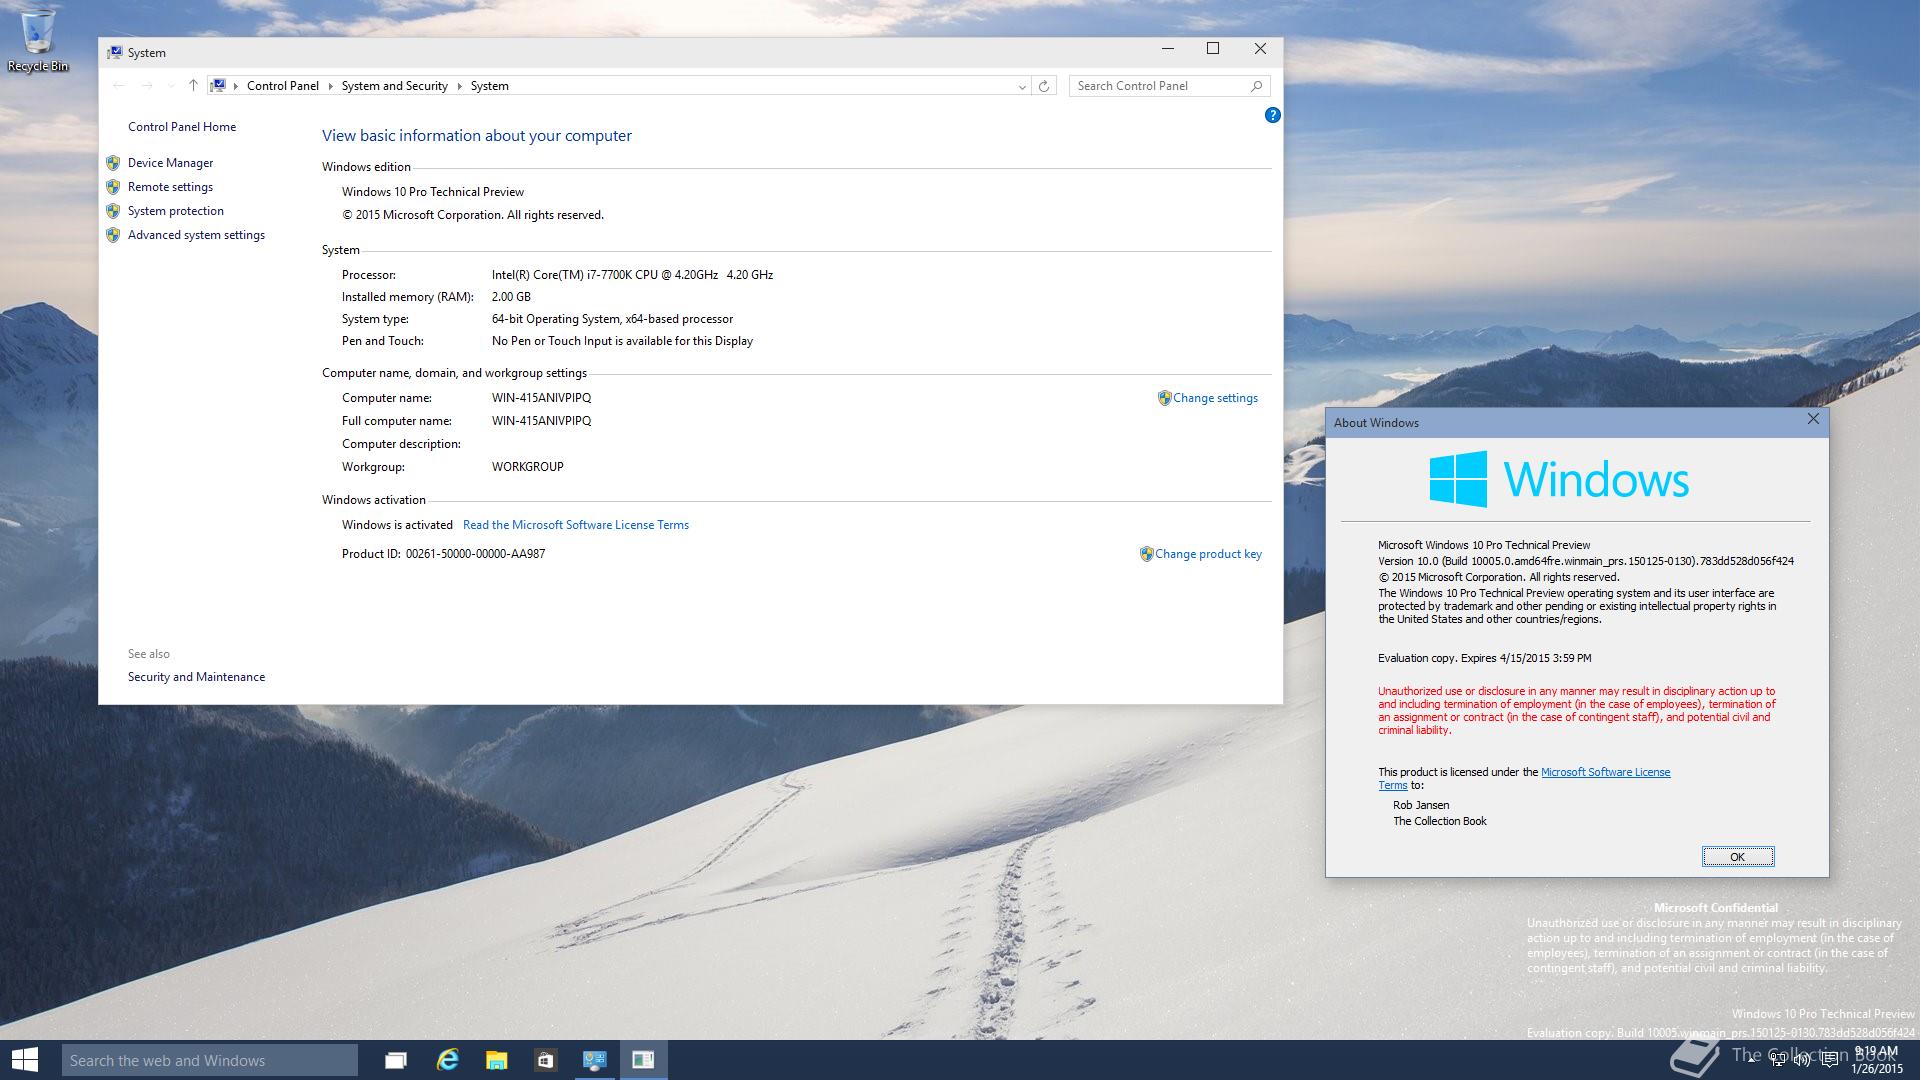Click the Evaluation copy expiry text
Image resolution: width=1920 pixels, height=1080 pixels.
pyautogui.click(x=1484, y=658)
